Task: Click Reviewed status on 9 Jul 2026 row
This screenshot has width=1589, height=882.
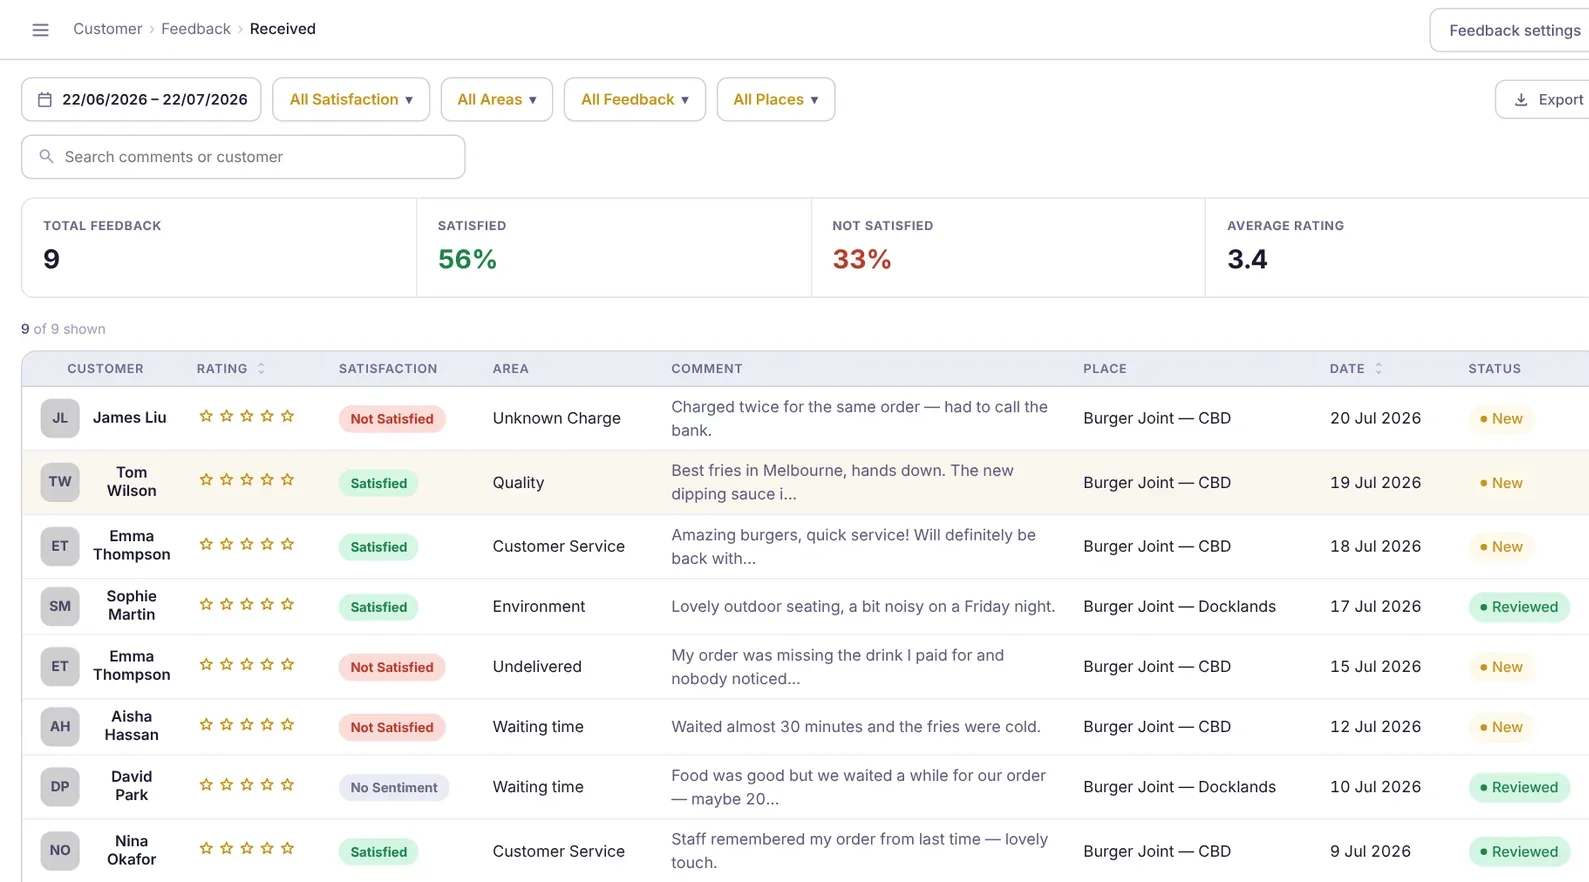Action: click(x=1519, y=852)
